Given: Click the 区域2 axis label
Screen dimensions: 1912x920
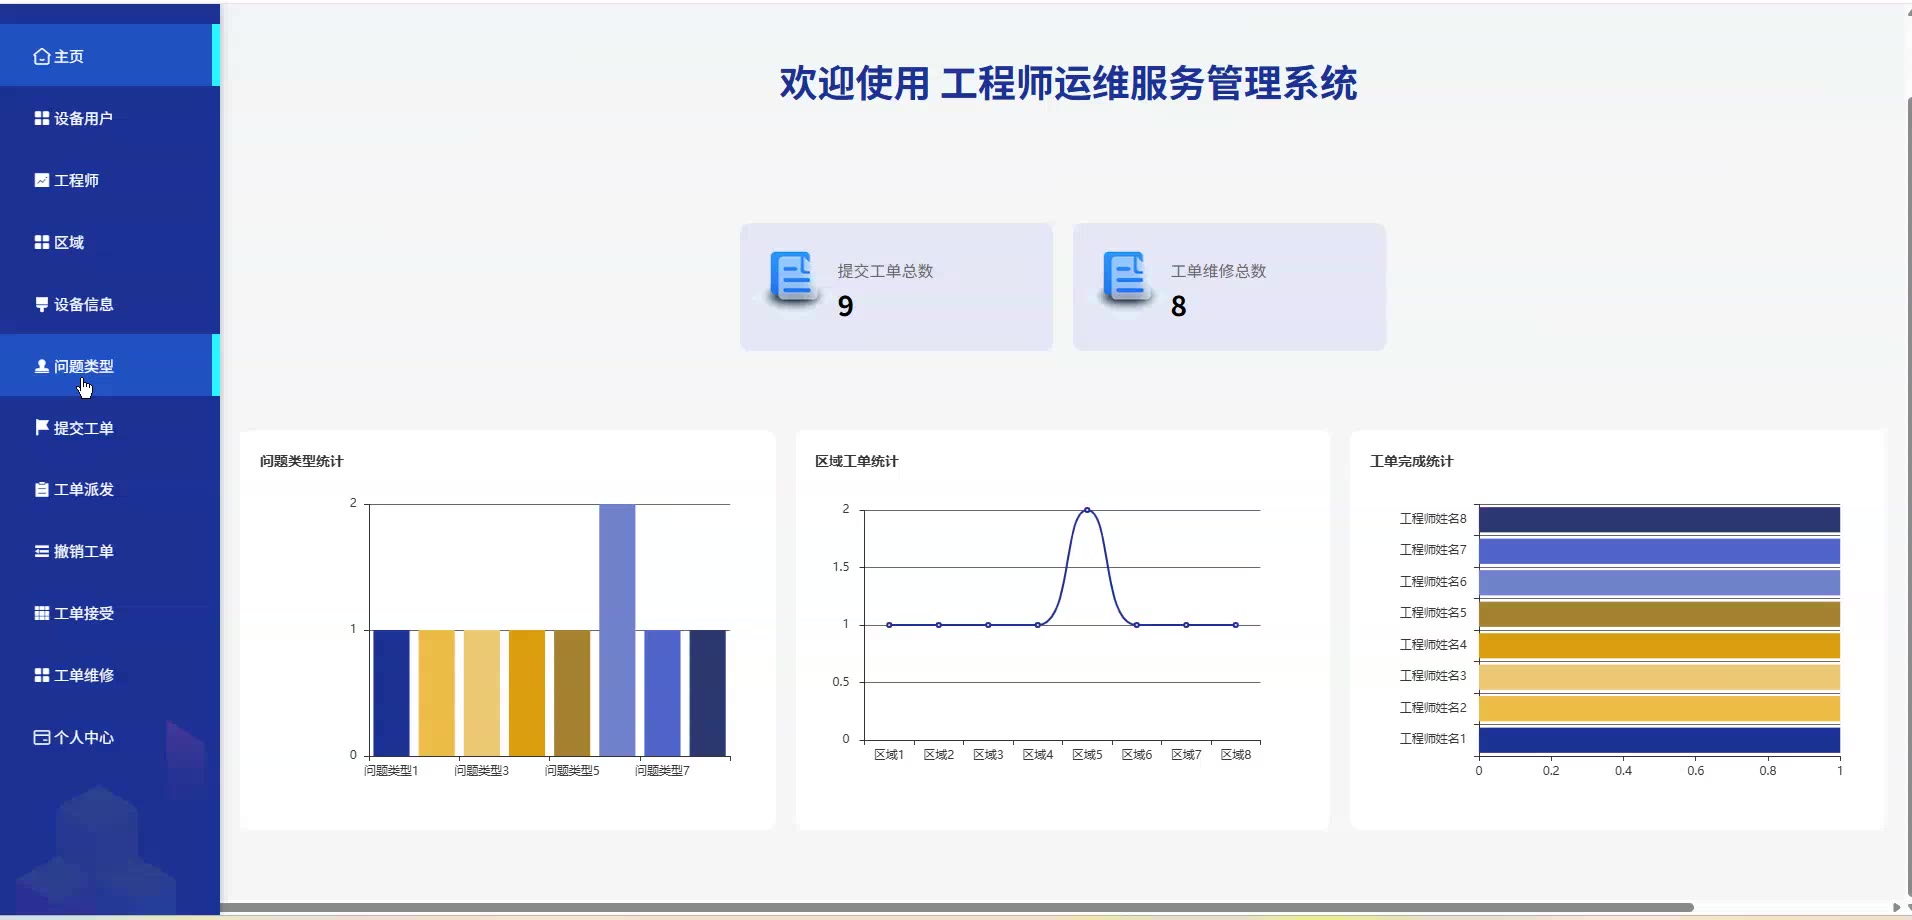Looking at the screenshot, I should click(x=938, y=755).
